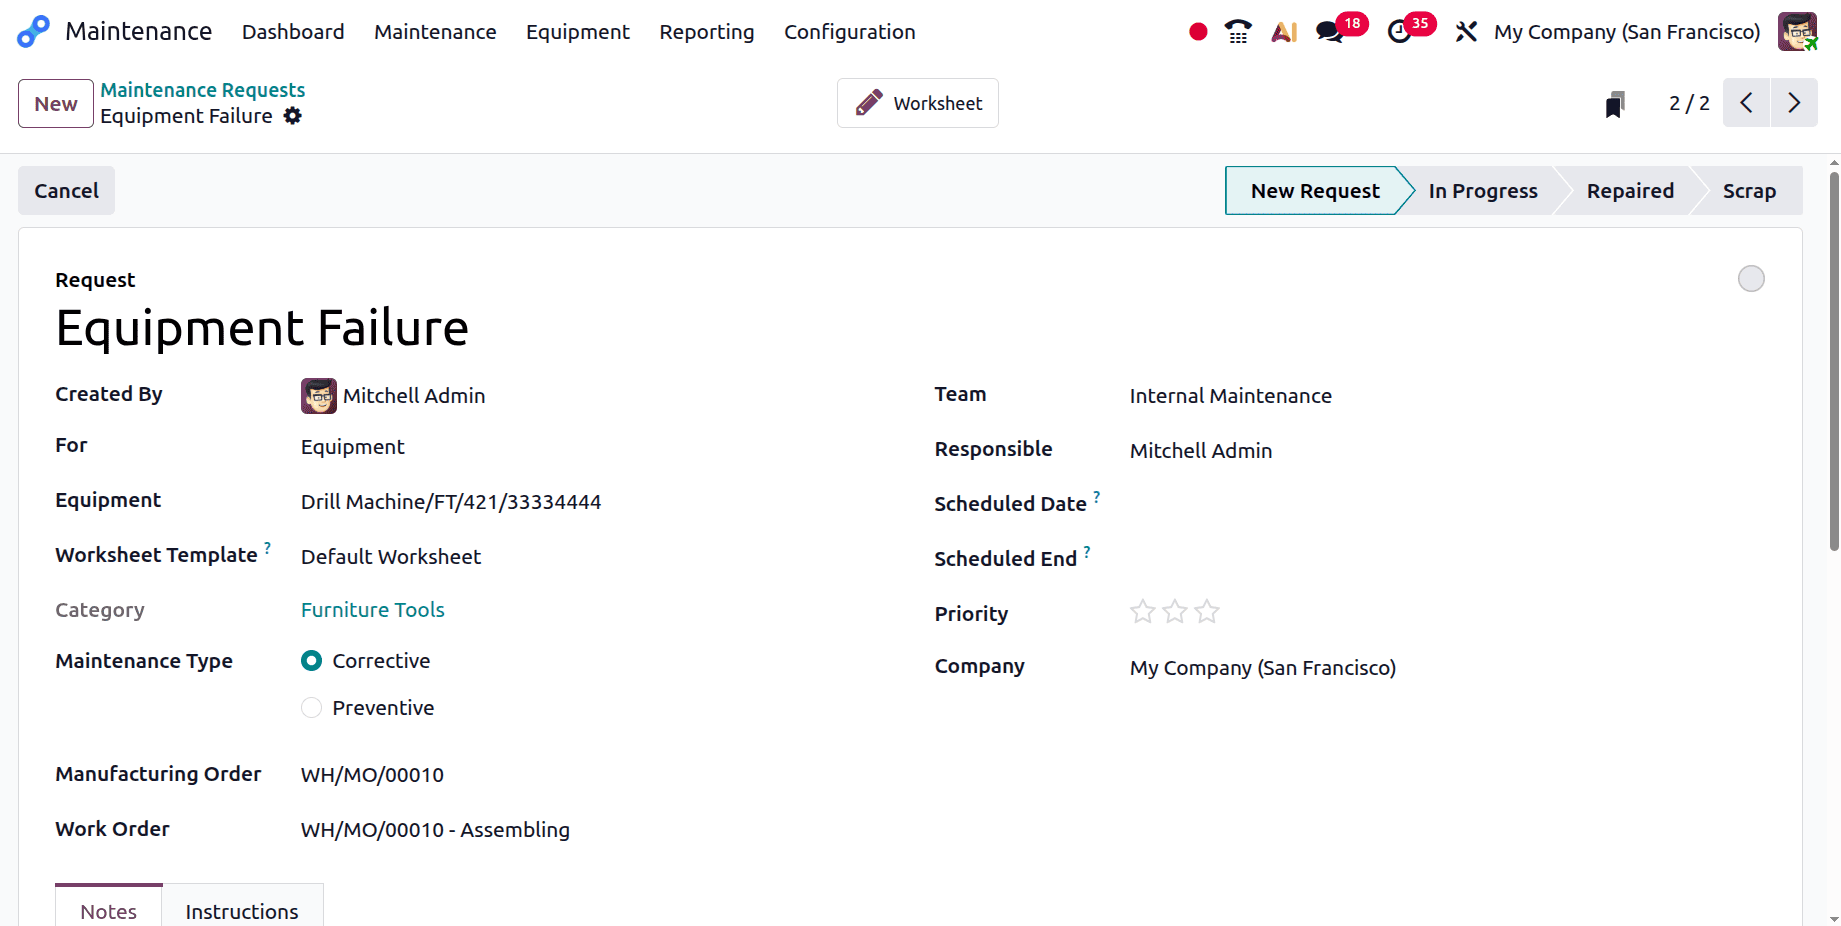Open the debug tools wrench icon

pyautogui.click(x=1466, y=32)
